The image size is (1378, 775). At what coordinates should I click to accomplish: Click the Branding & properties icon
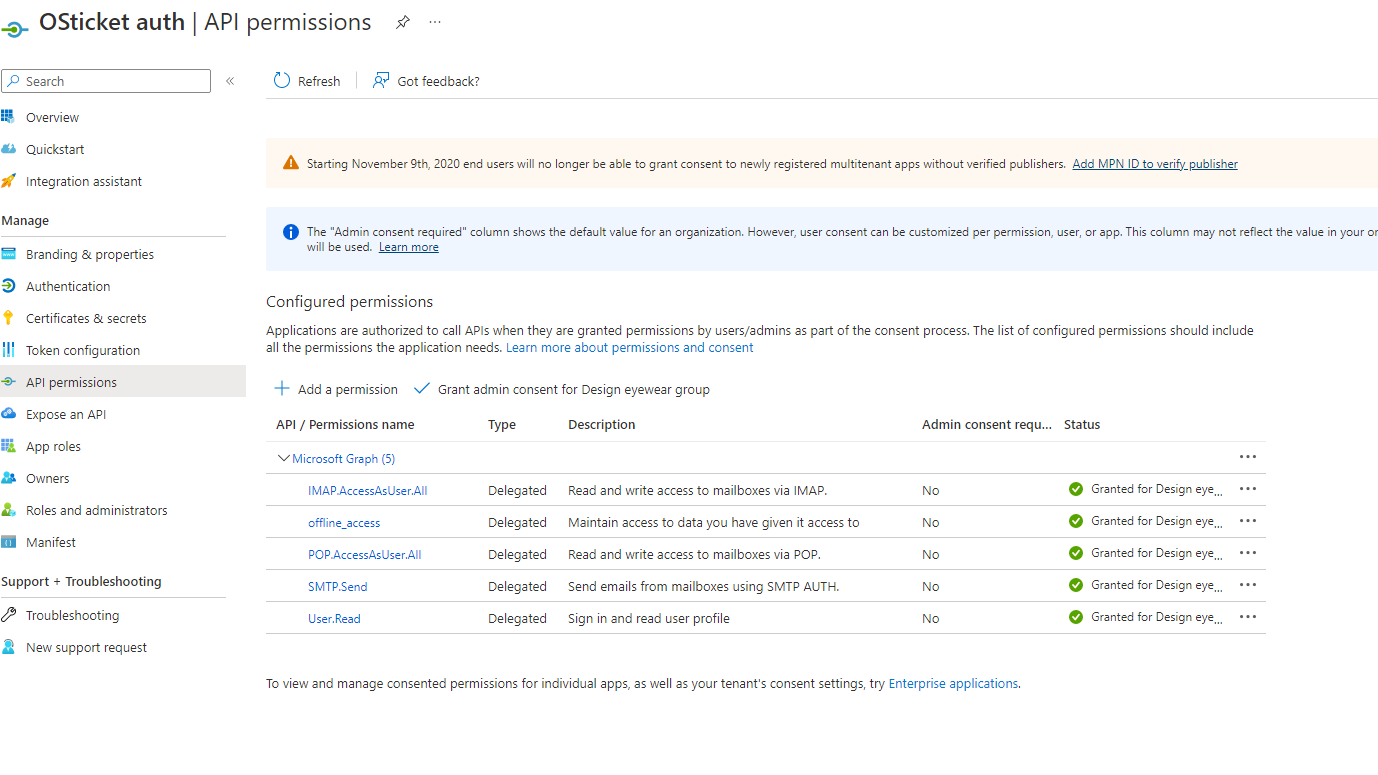(x=8, y=254)
